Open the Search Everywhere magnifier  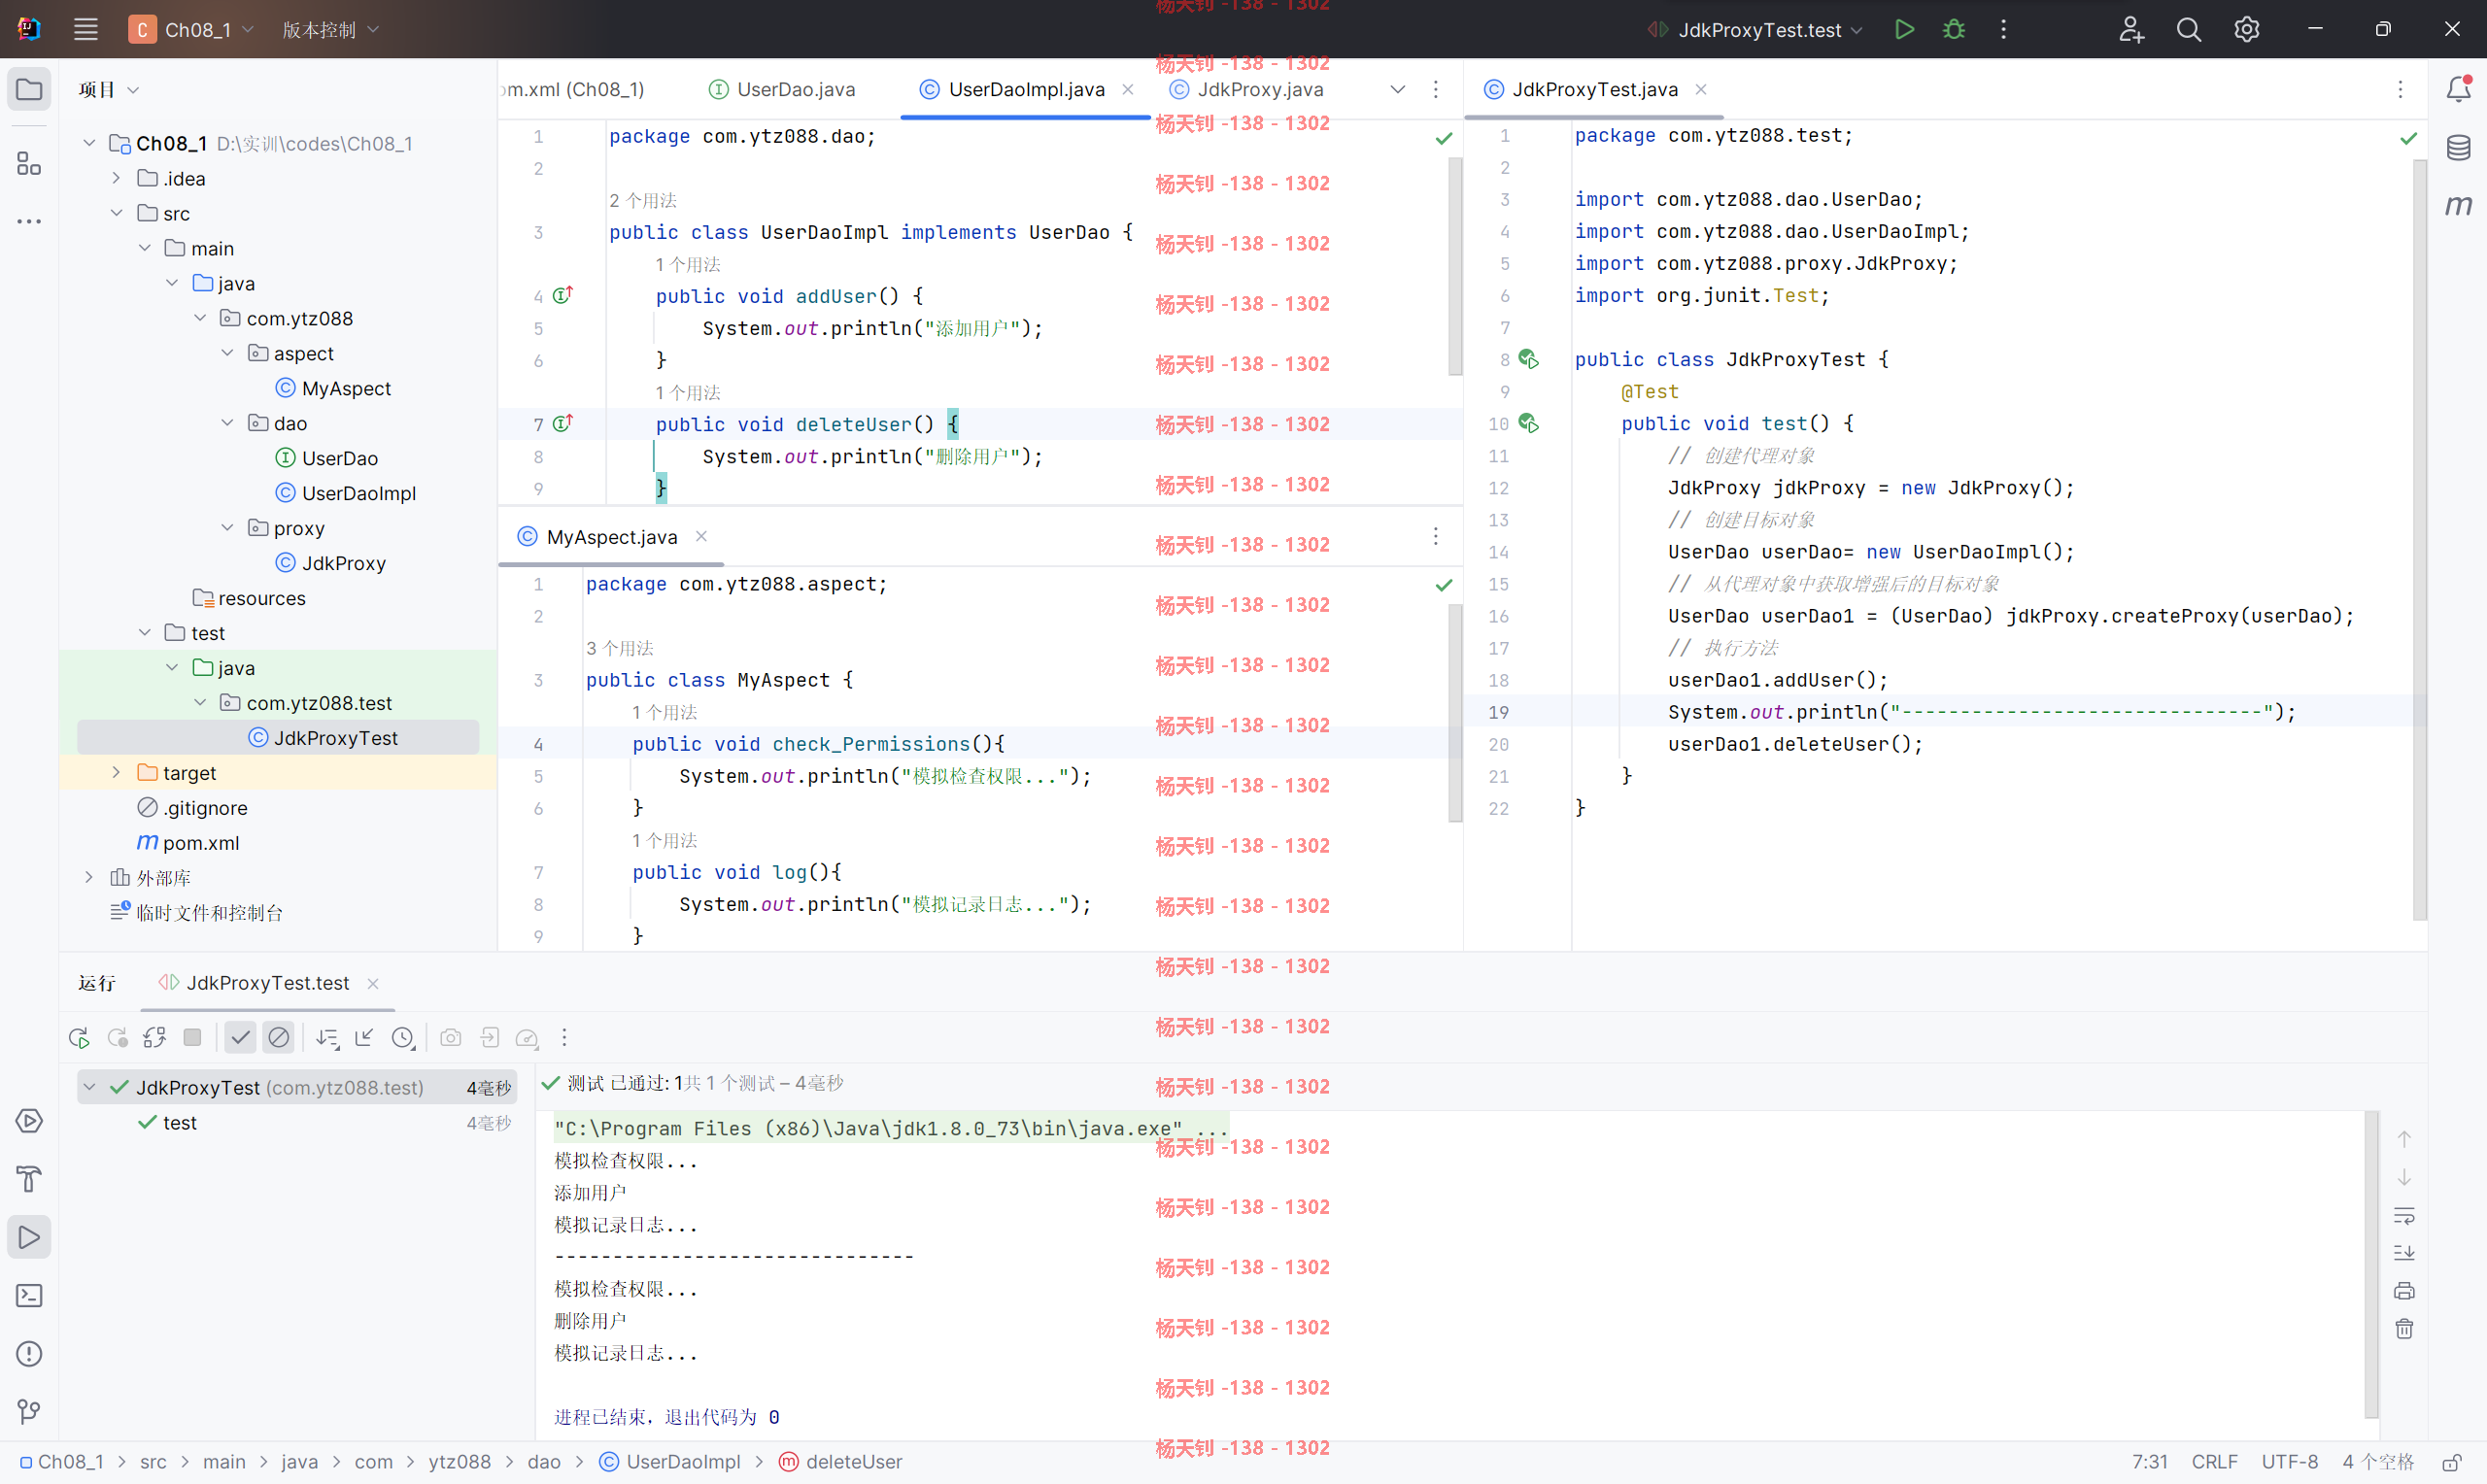click(x=2188, y=29)
